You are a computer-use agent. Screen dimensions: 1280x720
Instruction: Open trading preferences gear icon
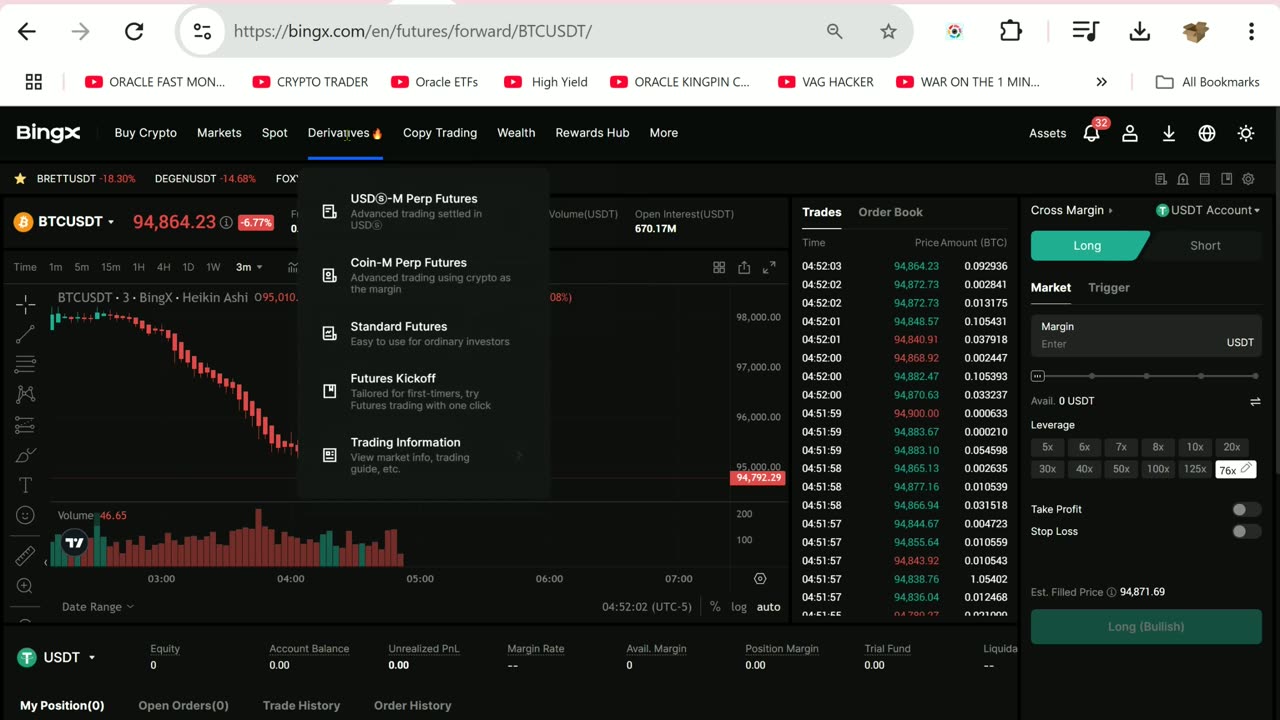coord(1248,180)
